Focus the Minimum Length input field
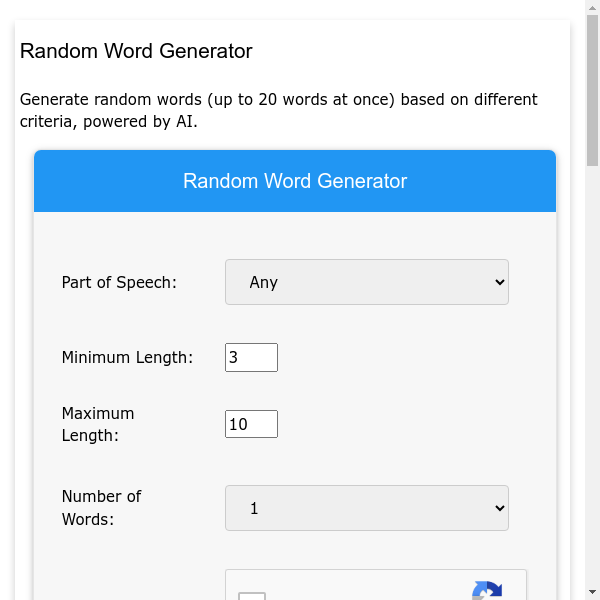Image resolution: width=600 pixels, height=600 pixels. (x=251, y=357)
